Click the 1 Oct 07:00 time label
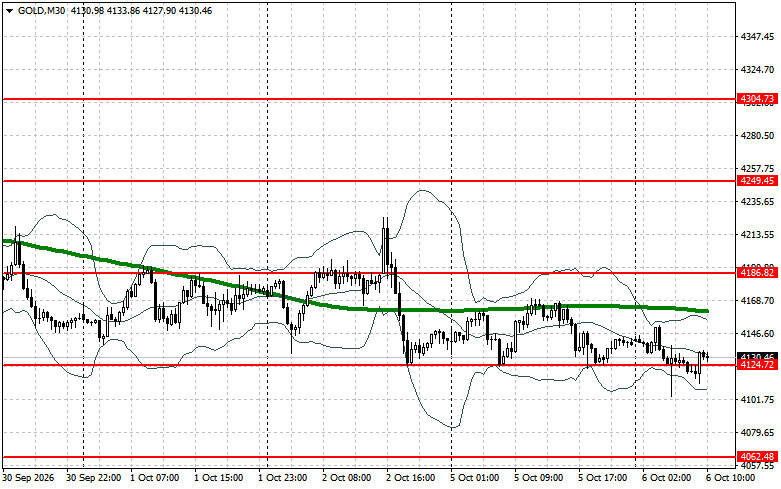The width and height of the screenshot is (781, 489). pos(154,478)
